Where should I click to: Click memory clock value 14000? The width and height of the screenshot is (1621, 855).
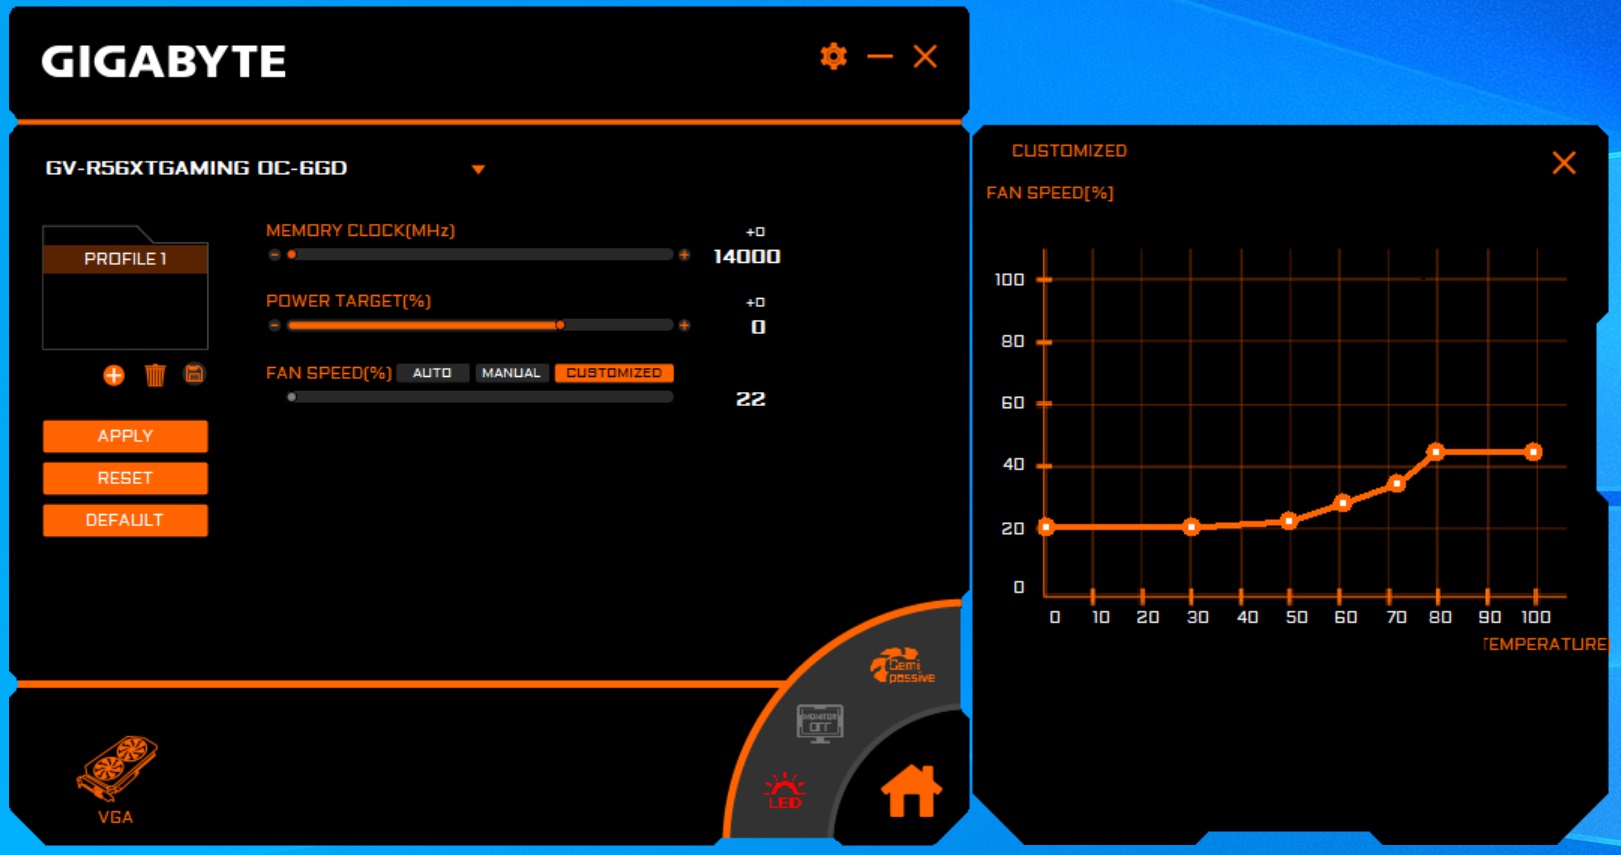click(747, 257)
